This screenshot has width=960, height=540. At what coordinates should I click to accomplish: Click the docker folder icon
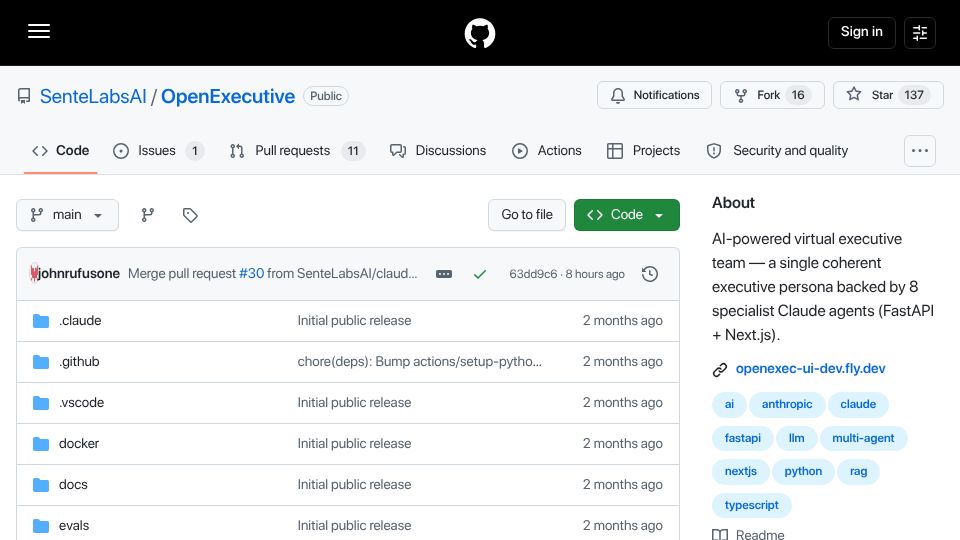pyautogui.click(x=41, y=444)
